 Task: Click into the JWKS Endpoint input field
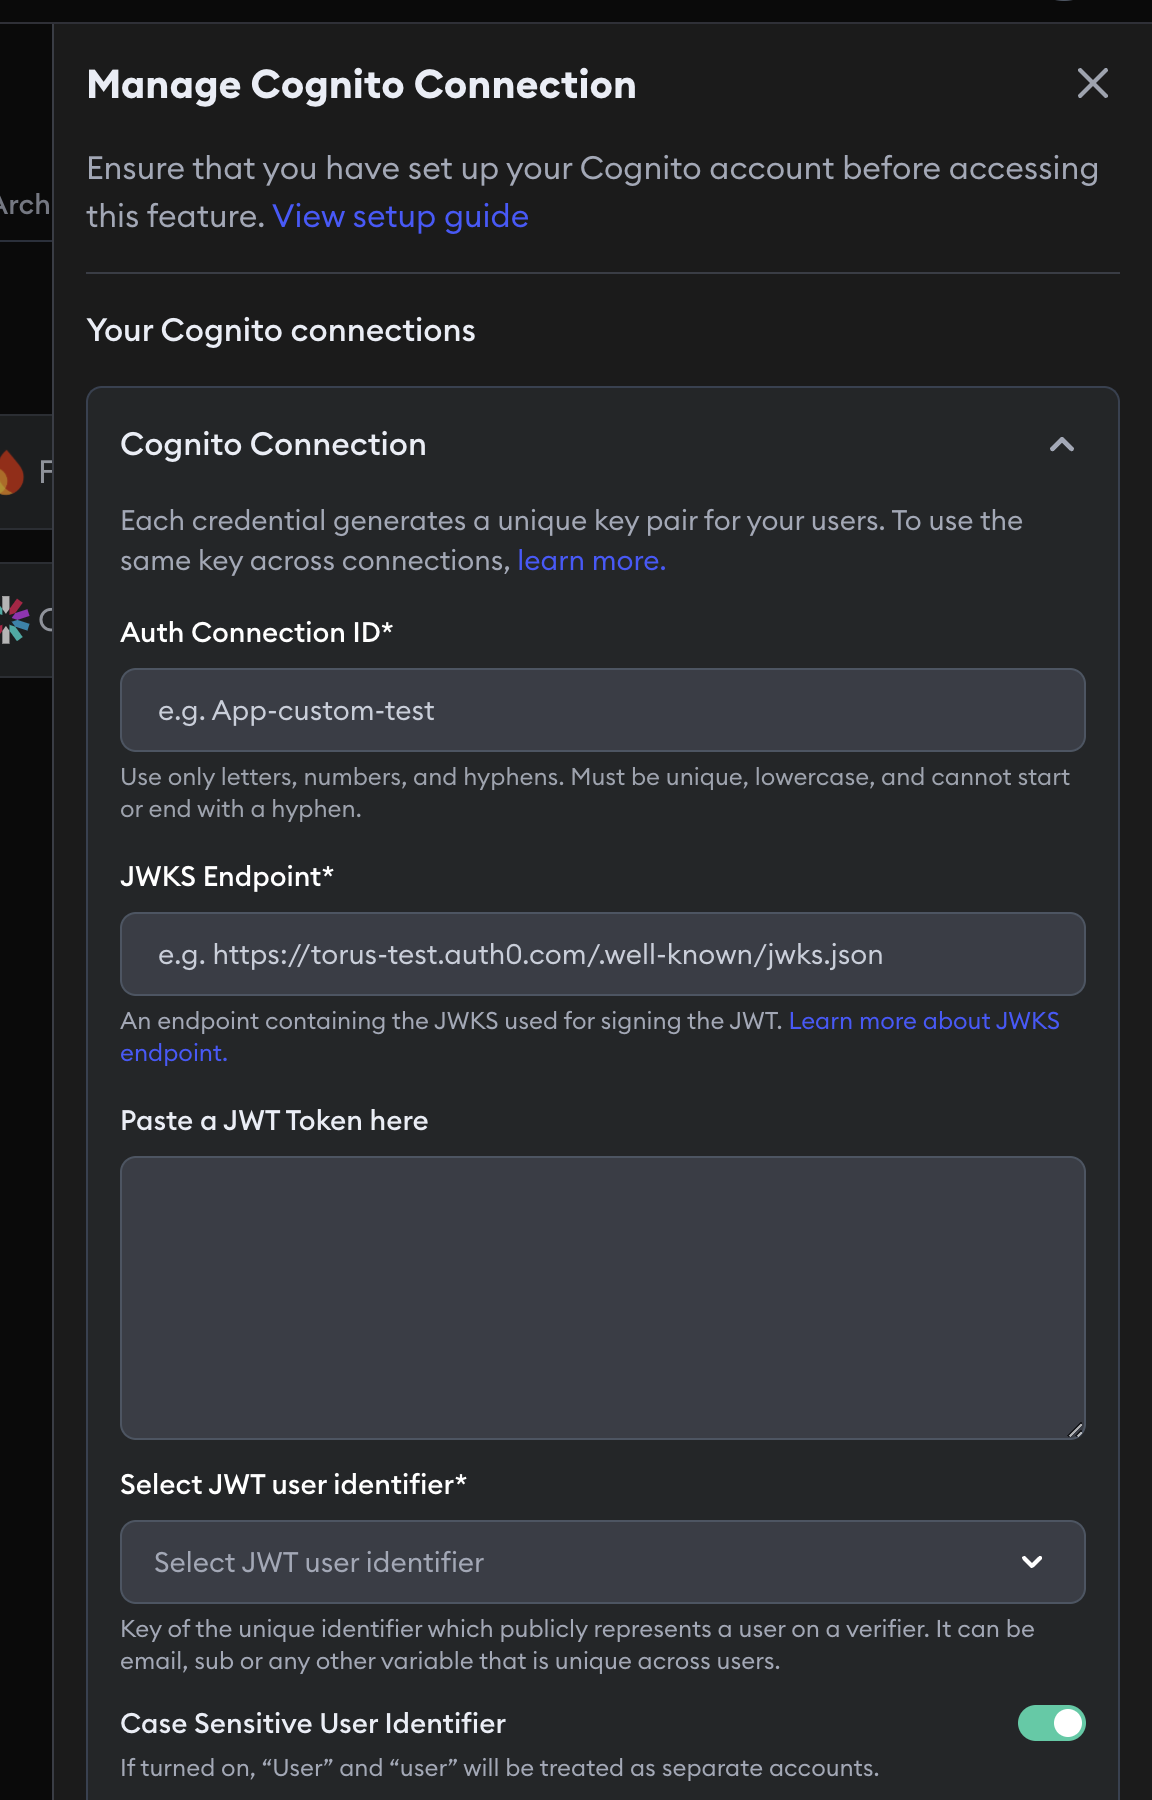tap(603, 954)
